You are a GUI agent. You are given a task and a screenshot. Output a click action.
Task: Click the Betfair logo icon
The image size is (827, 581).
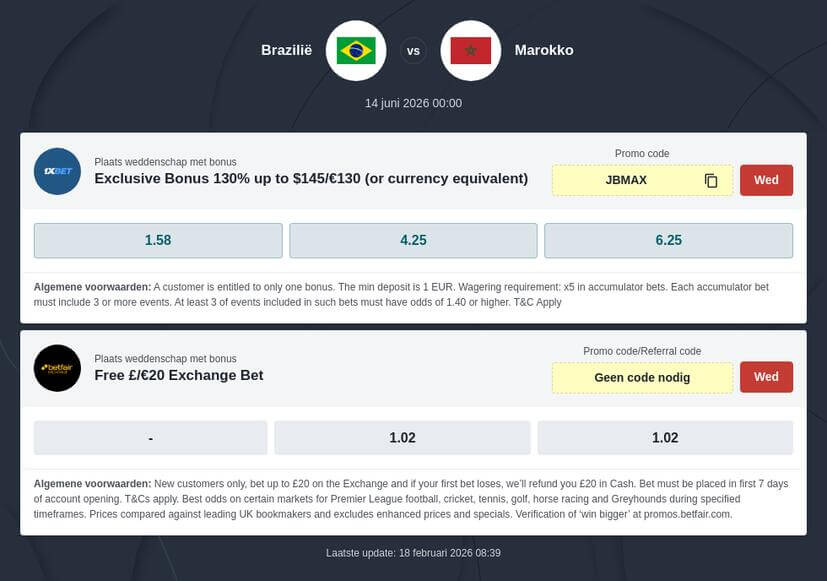[x=57, y=368]
